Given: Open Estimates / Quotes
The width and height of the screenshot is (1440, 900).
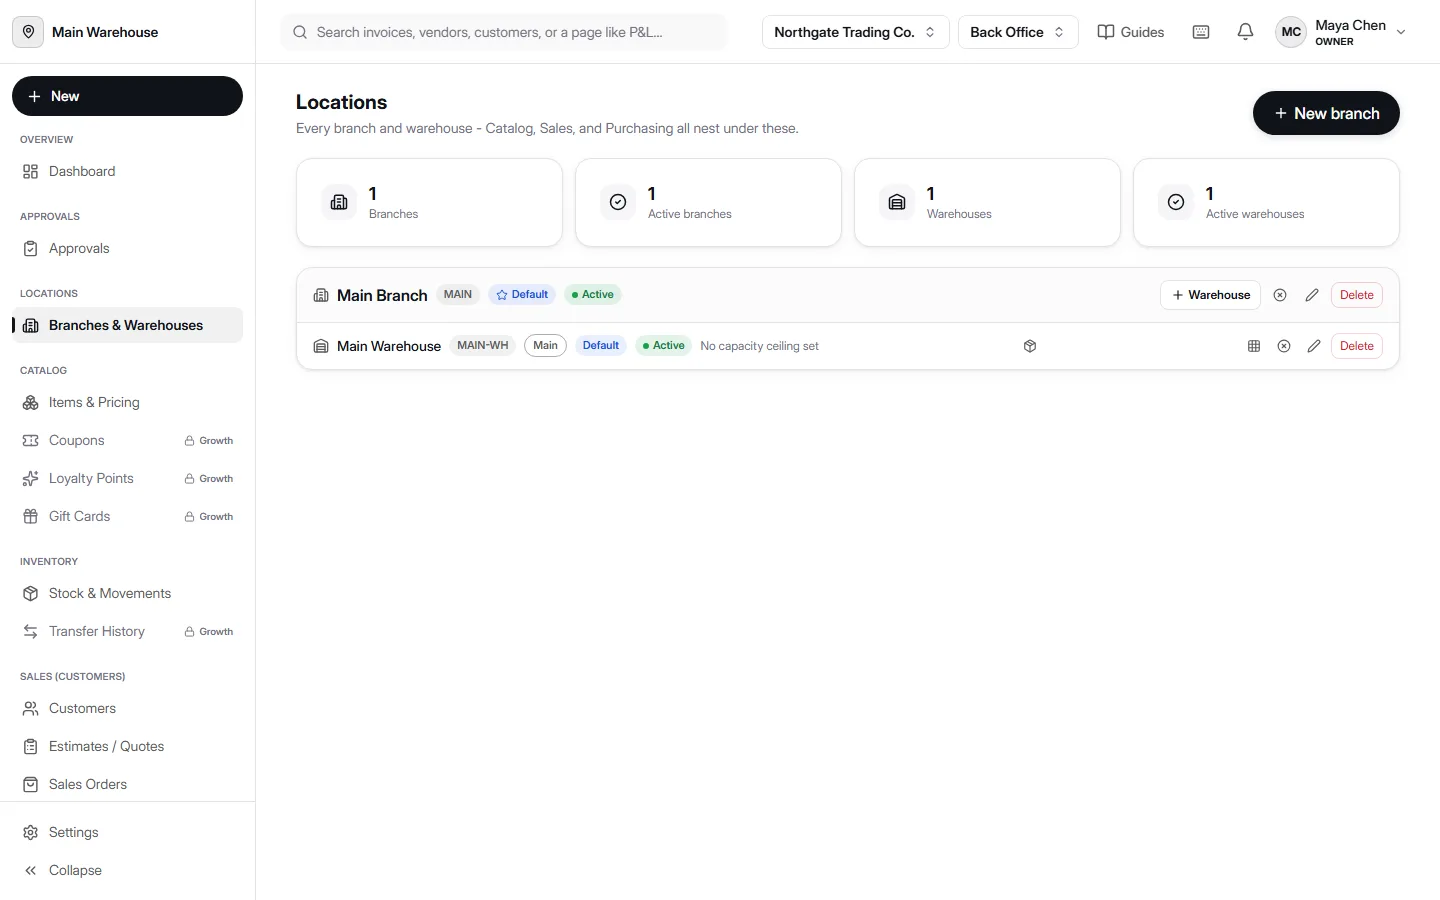Looking at the screenshot, I should (127, 746).
